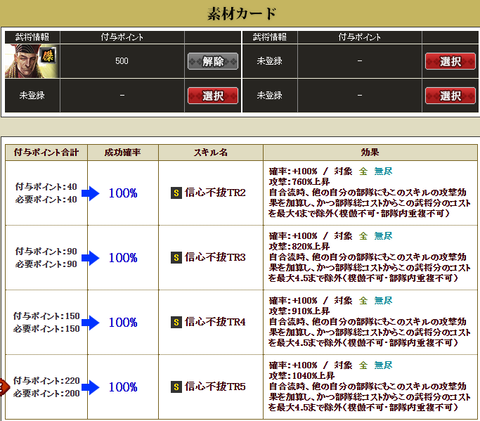Click the S rank icon beside 信心不抜TR2
This screenshot has width=480, height=421.
[x=176, y=193]
